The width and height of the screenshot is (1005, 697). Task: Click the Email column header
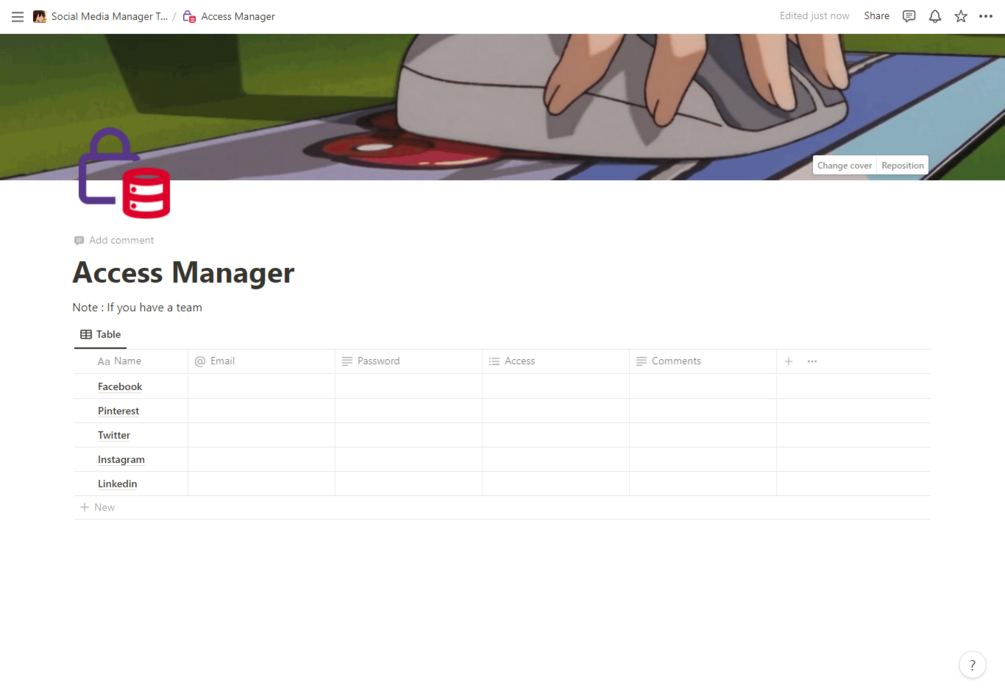click(x=262, y=362)
